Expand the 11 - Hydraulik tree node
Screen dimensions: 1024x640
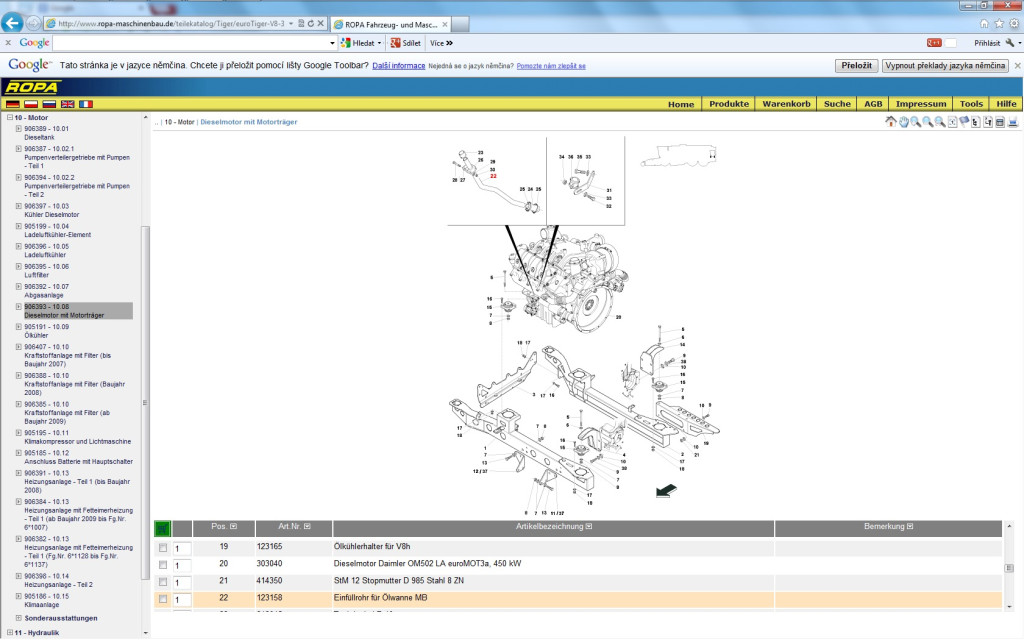point(10,632)
